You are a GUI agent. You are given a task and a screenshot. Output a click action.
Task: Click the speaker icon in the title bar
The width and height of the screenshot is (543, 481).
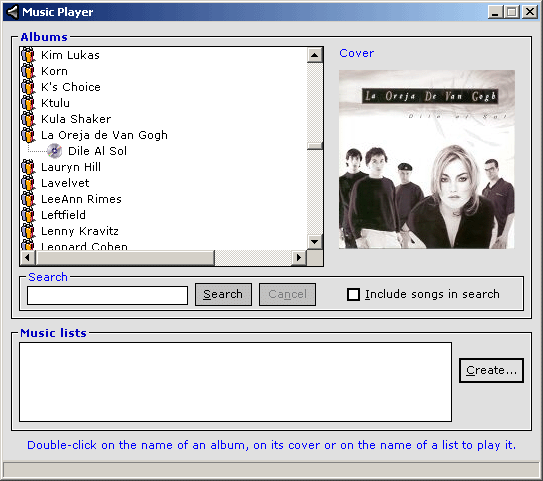12,12
